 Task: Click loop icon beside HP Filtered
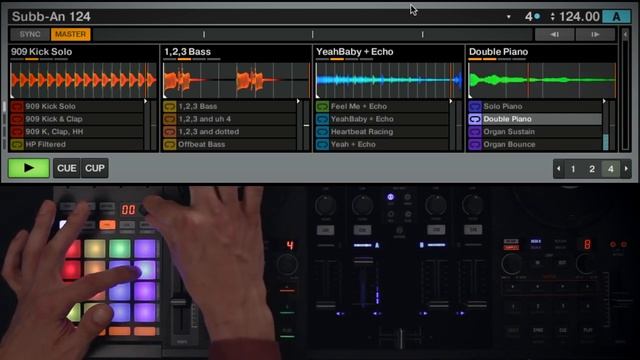point(17,144)
